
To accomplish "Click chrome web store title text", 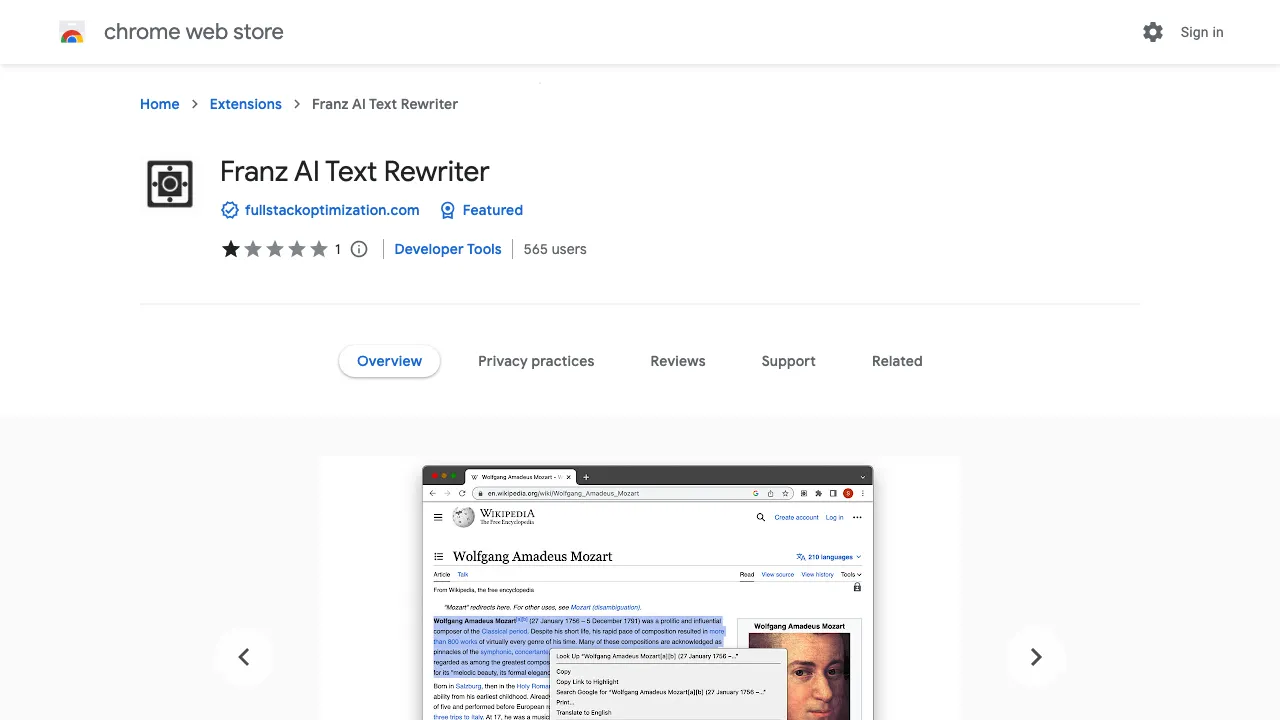I will click(194, 32).
